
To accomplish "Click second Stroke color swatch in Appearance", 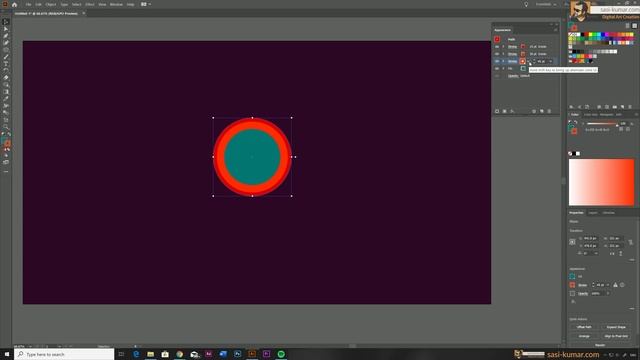I will pos(523,54).
